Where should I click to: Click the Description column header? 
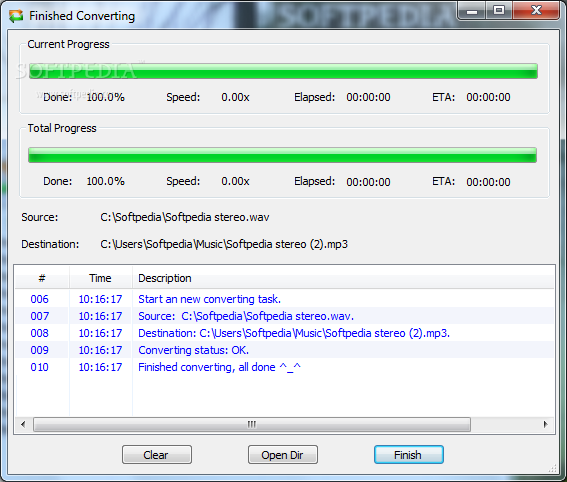(x=344, y=278)
